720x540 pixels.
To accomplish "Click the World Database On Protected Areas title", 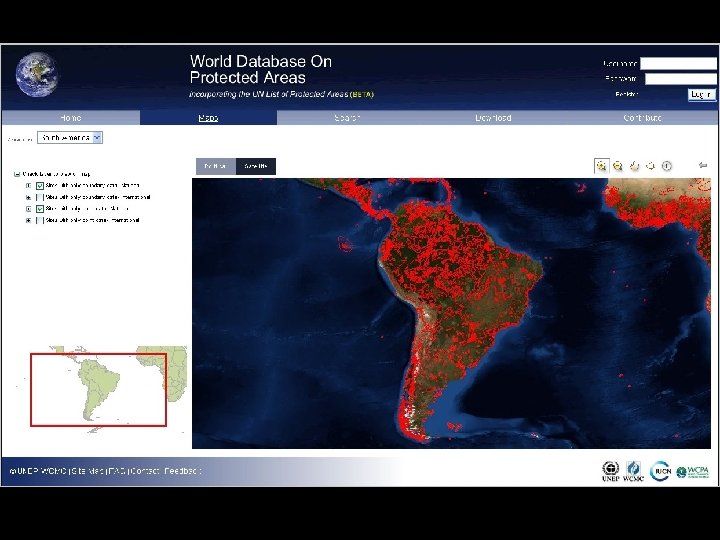I will pyautogui.click(x=260, y=69).
